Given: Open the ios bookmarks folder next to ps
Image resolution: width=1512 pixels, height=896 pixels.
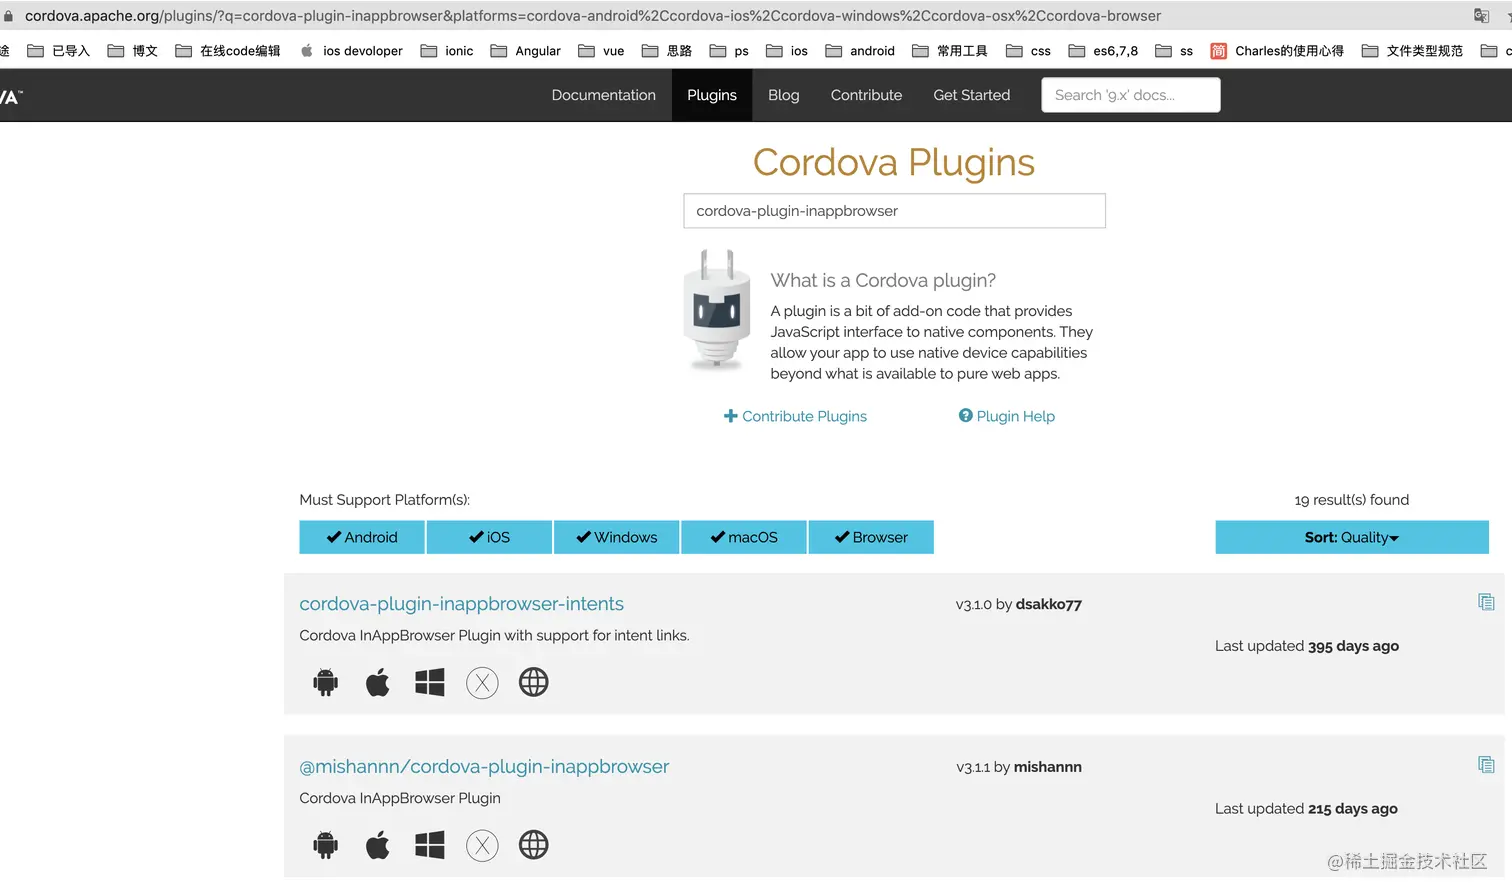Looking at the screenshot, I should tap(787, 51).
